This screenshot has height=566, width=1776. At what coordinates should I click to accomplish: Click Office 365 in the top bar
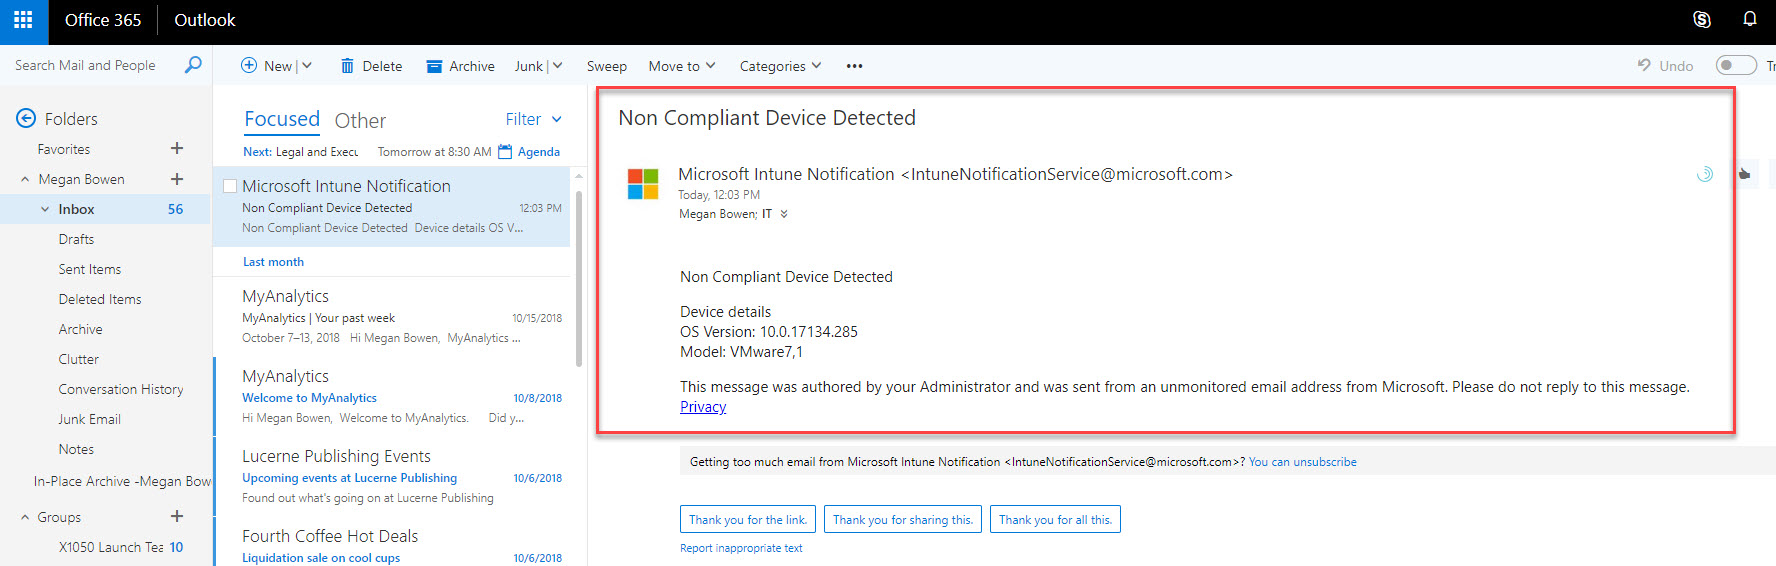coord(103,20)
